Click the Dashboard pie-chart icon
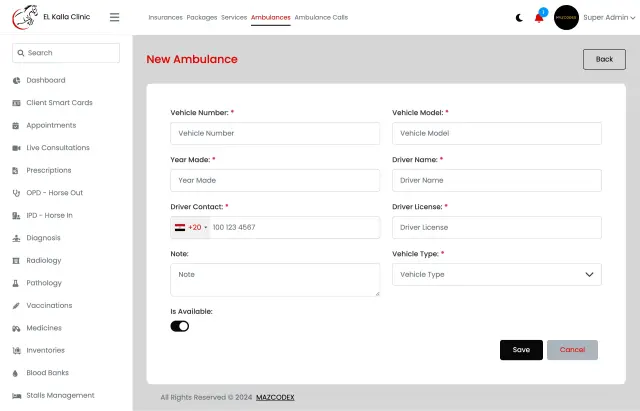 coord(16,80)
